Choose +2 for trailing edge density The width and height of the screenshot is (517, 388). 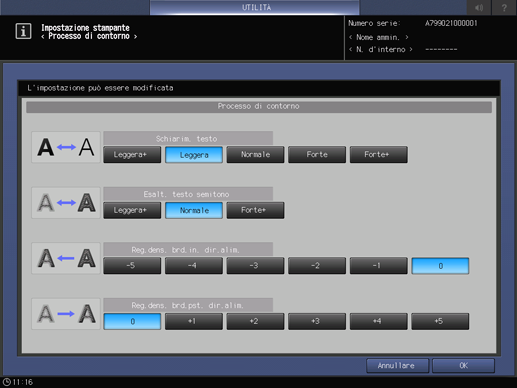pos(255,321)
